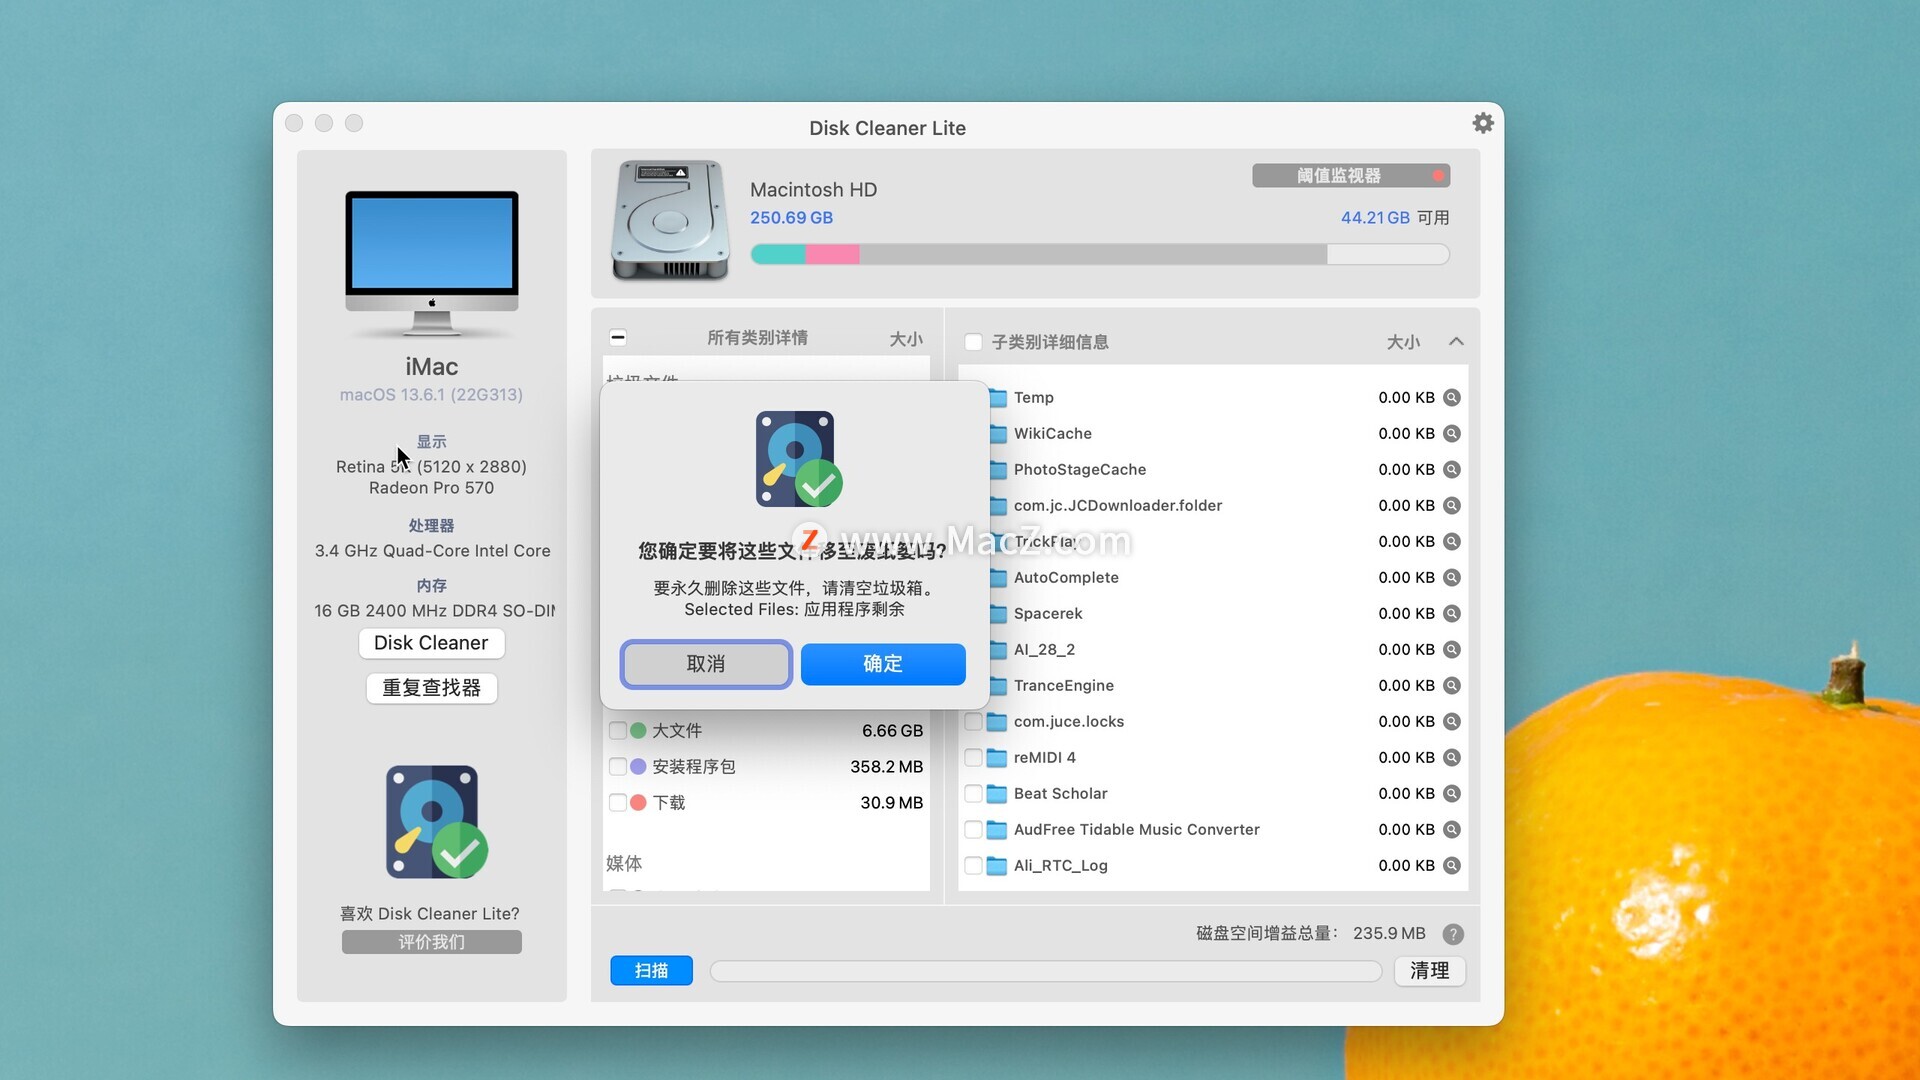Sort categories by 大小 column

[906, 339]
